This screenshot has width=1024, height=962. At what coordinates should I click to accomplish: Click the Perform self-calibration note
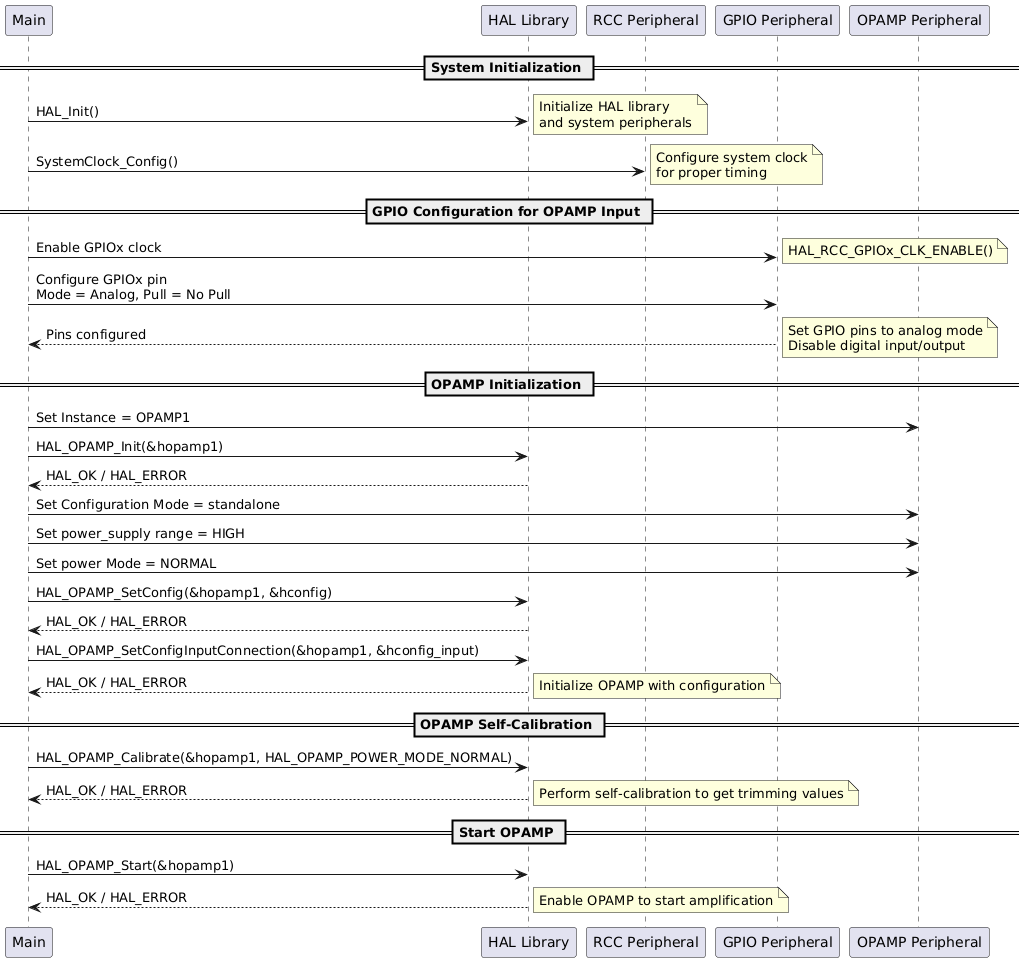696,794
